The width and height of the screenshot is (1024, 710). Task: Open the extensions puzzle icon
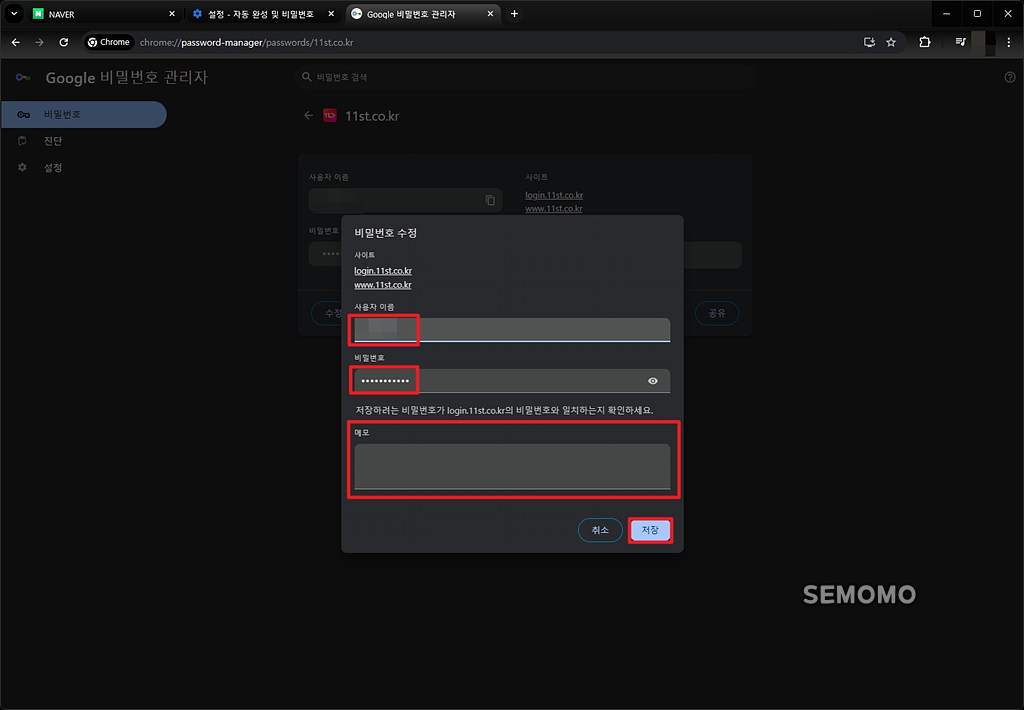point(925,42)
